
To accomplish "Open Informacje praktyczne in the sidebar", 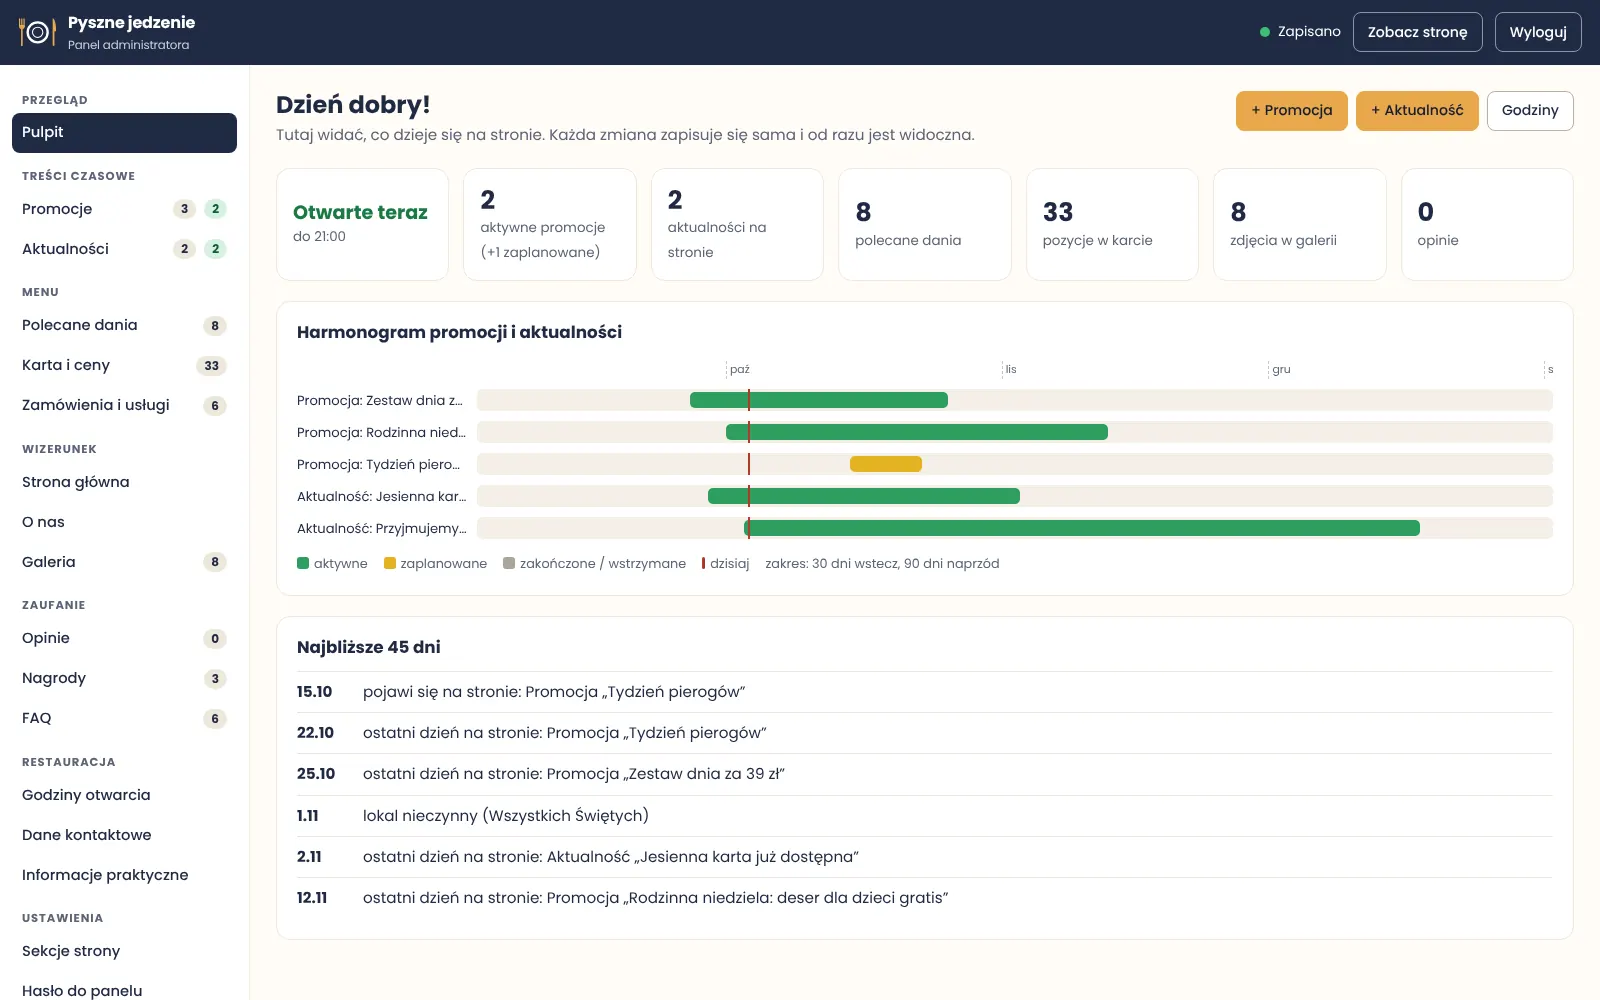I will coord(124,875).
